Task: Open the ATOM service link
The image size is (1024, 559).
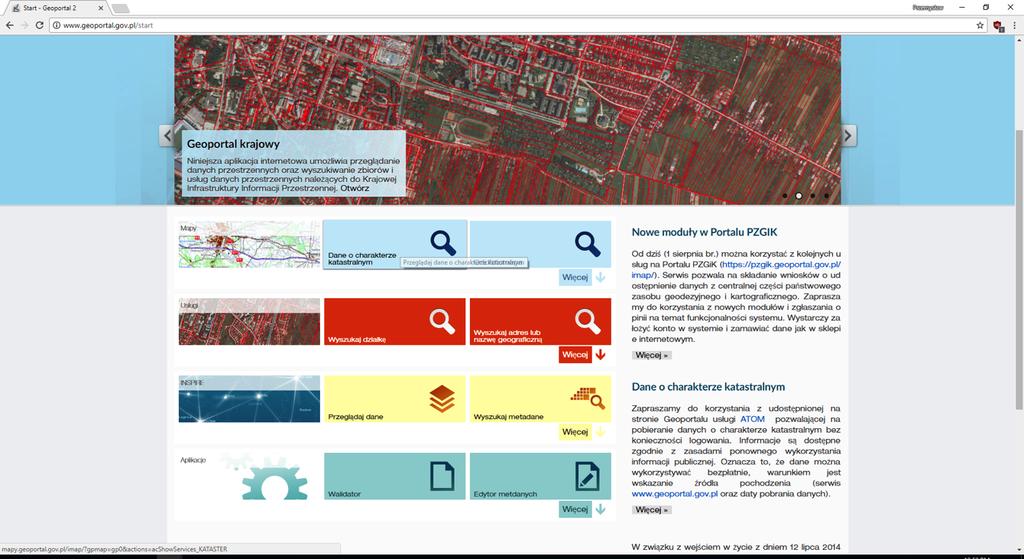Action: (x=752, y=419)
